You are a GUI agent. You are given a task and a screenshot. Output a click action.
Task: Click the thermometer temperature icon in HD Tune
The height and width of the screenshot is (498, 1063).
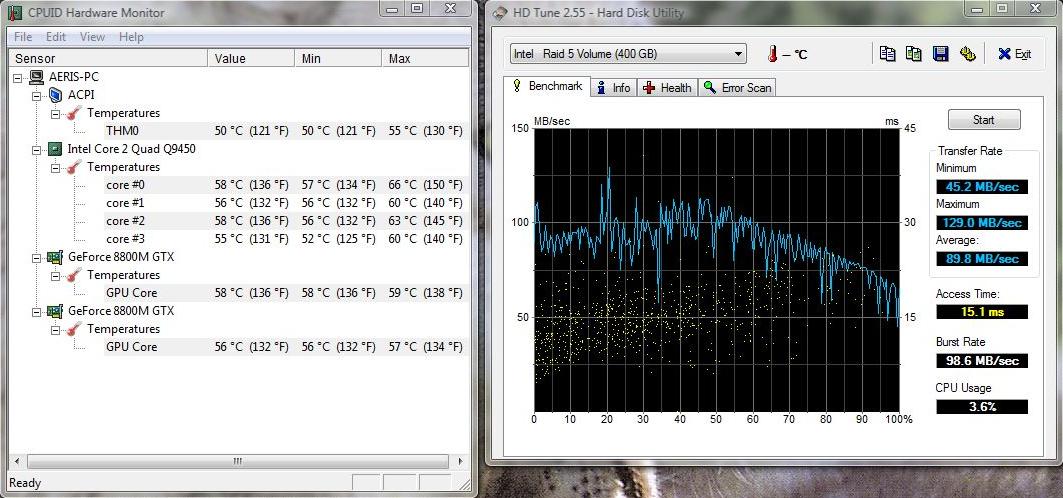[x=772, y=54]
